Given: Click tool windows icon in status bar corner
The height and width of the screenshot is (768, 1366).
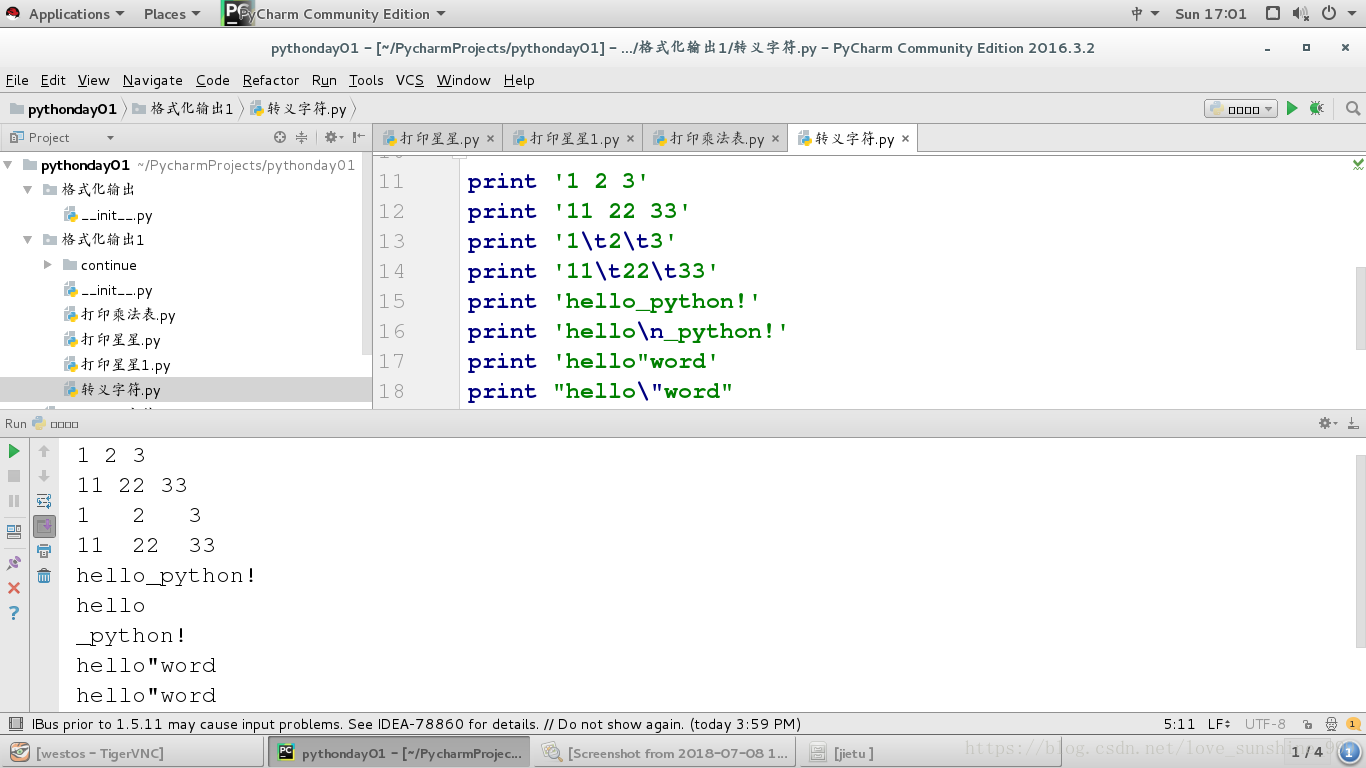Looking at the screenshot, I should pos(14,724).
